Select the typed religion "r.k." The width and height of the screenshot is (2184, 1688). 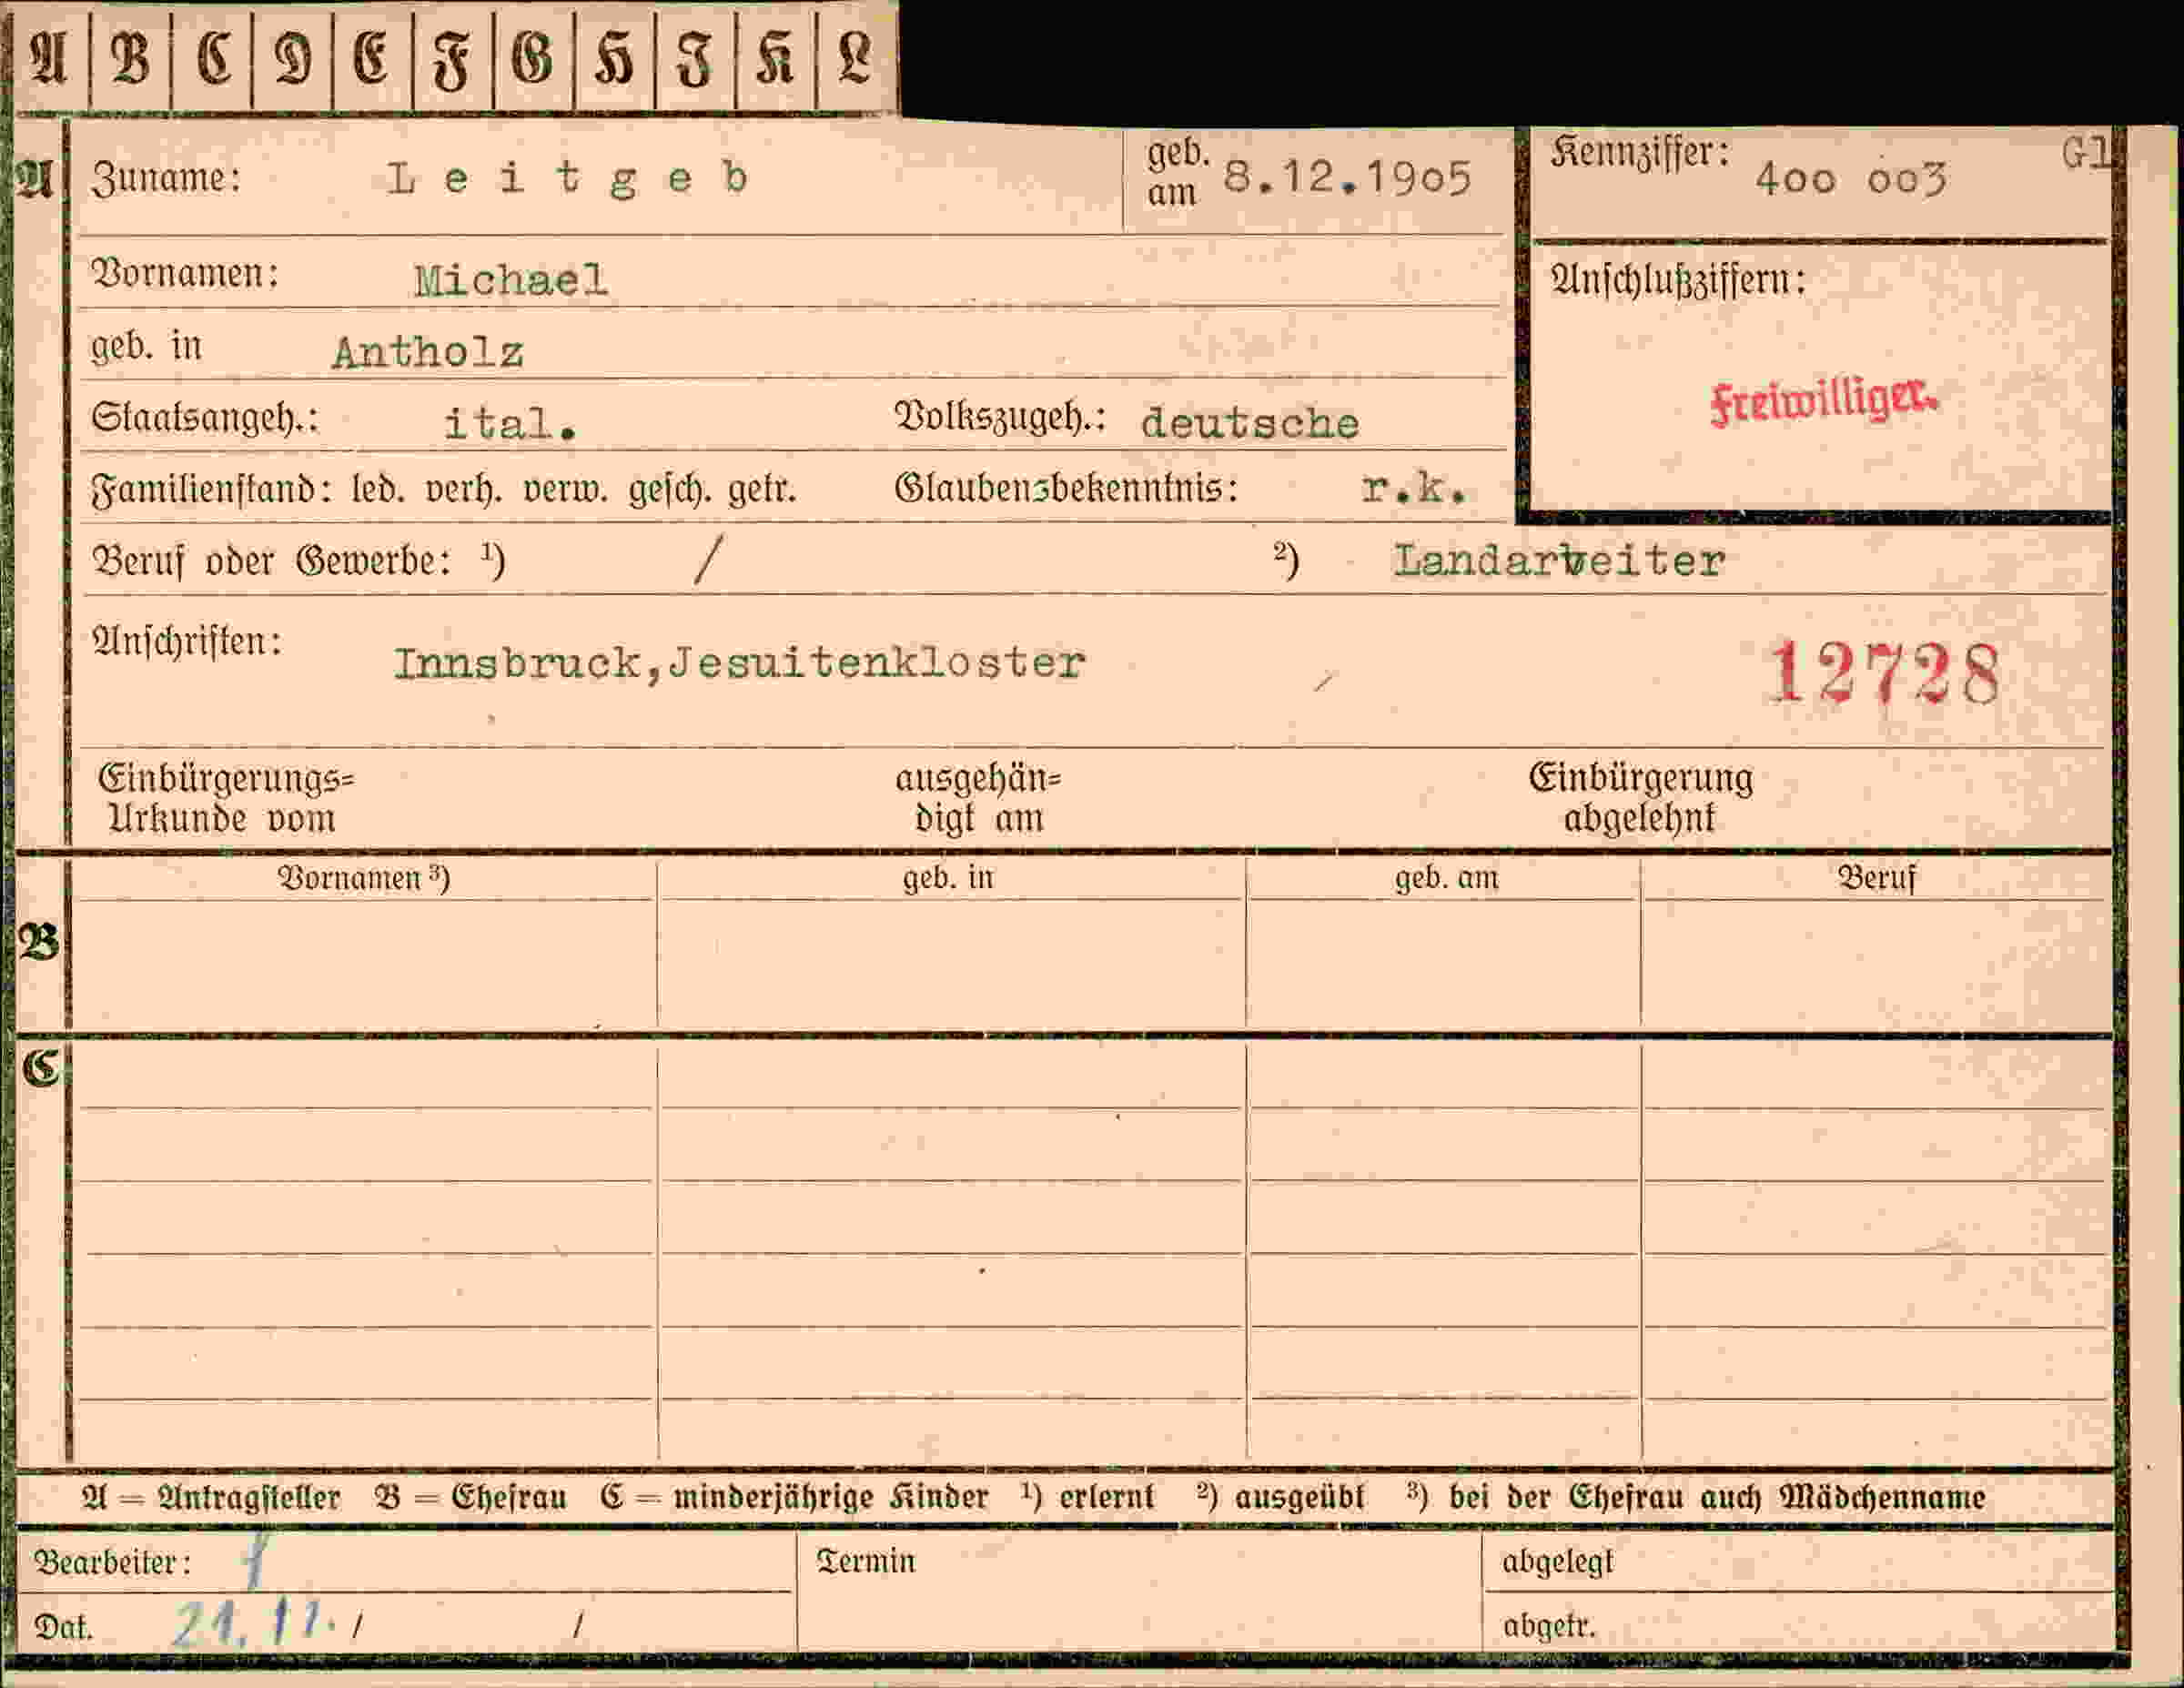point(1414,488)
